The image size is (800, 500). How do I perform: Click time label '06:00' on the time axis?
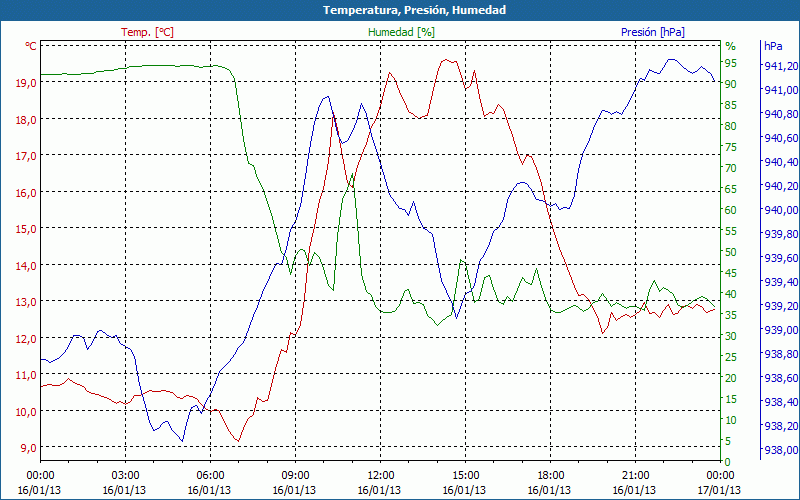(210, 476)
